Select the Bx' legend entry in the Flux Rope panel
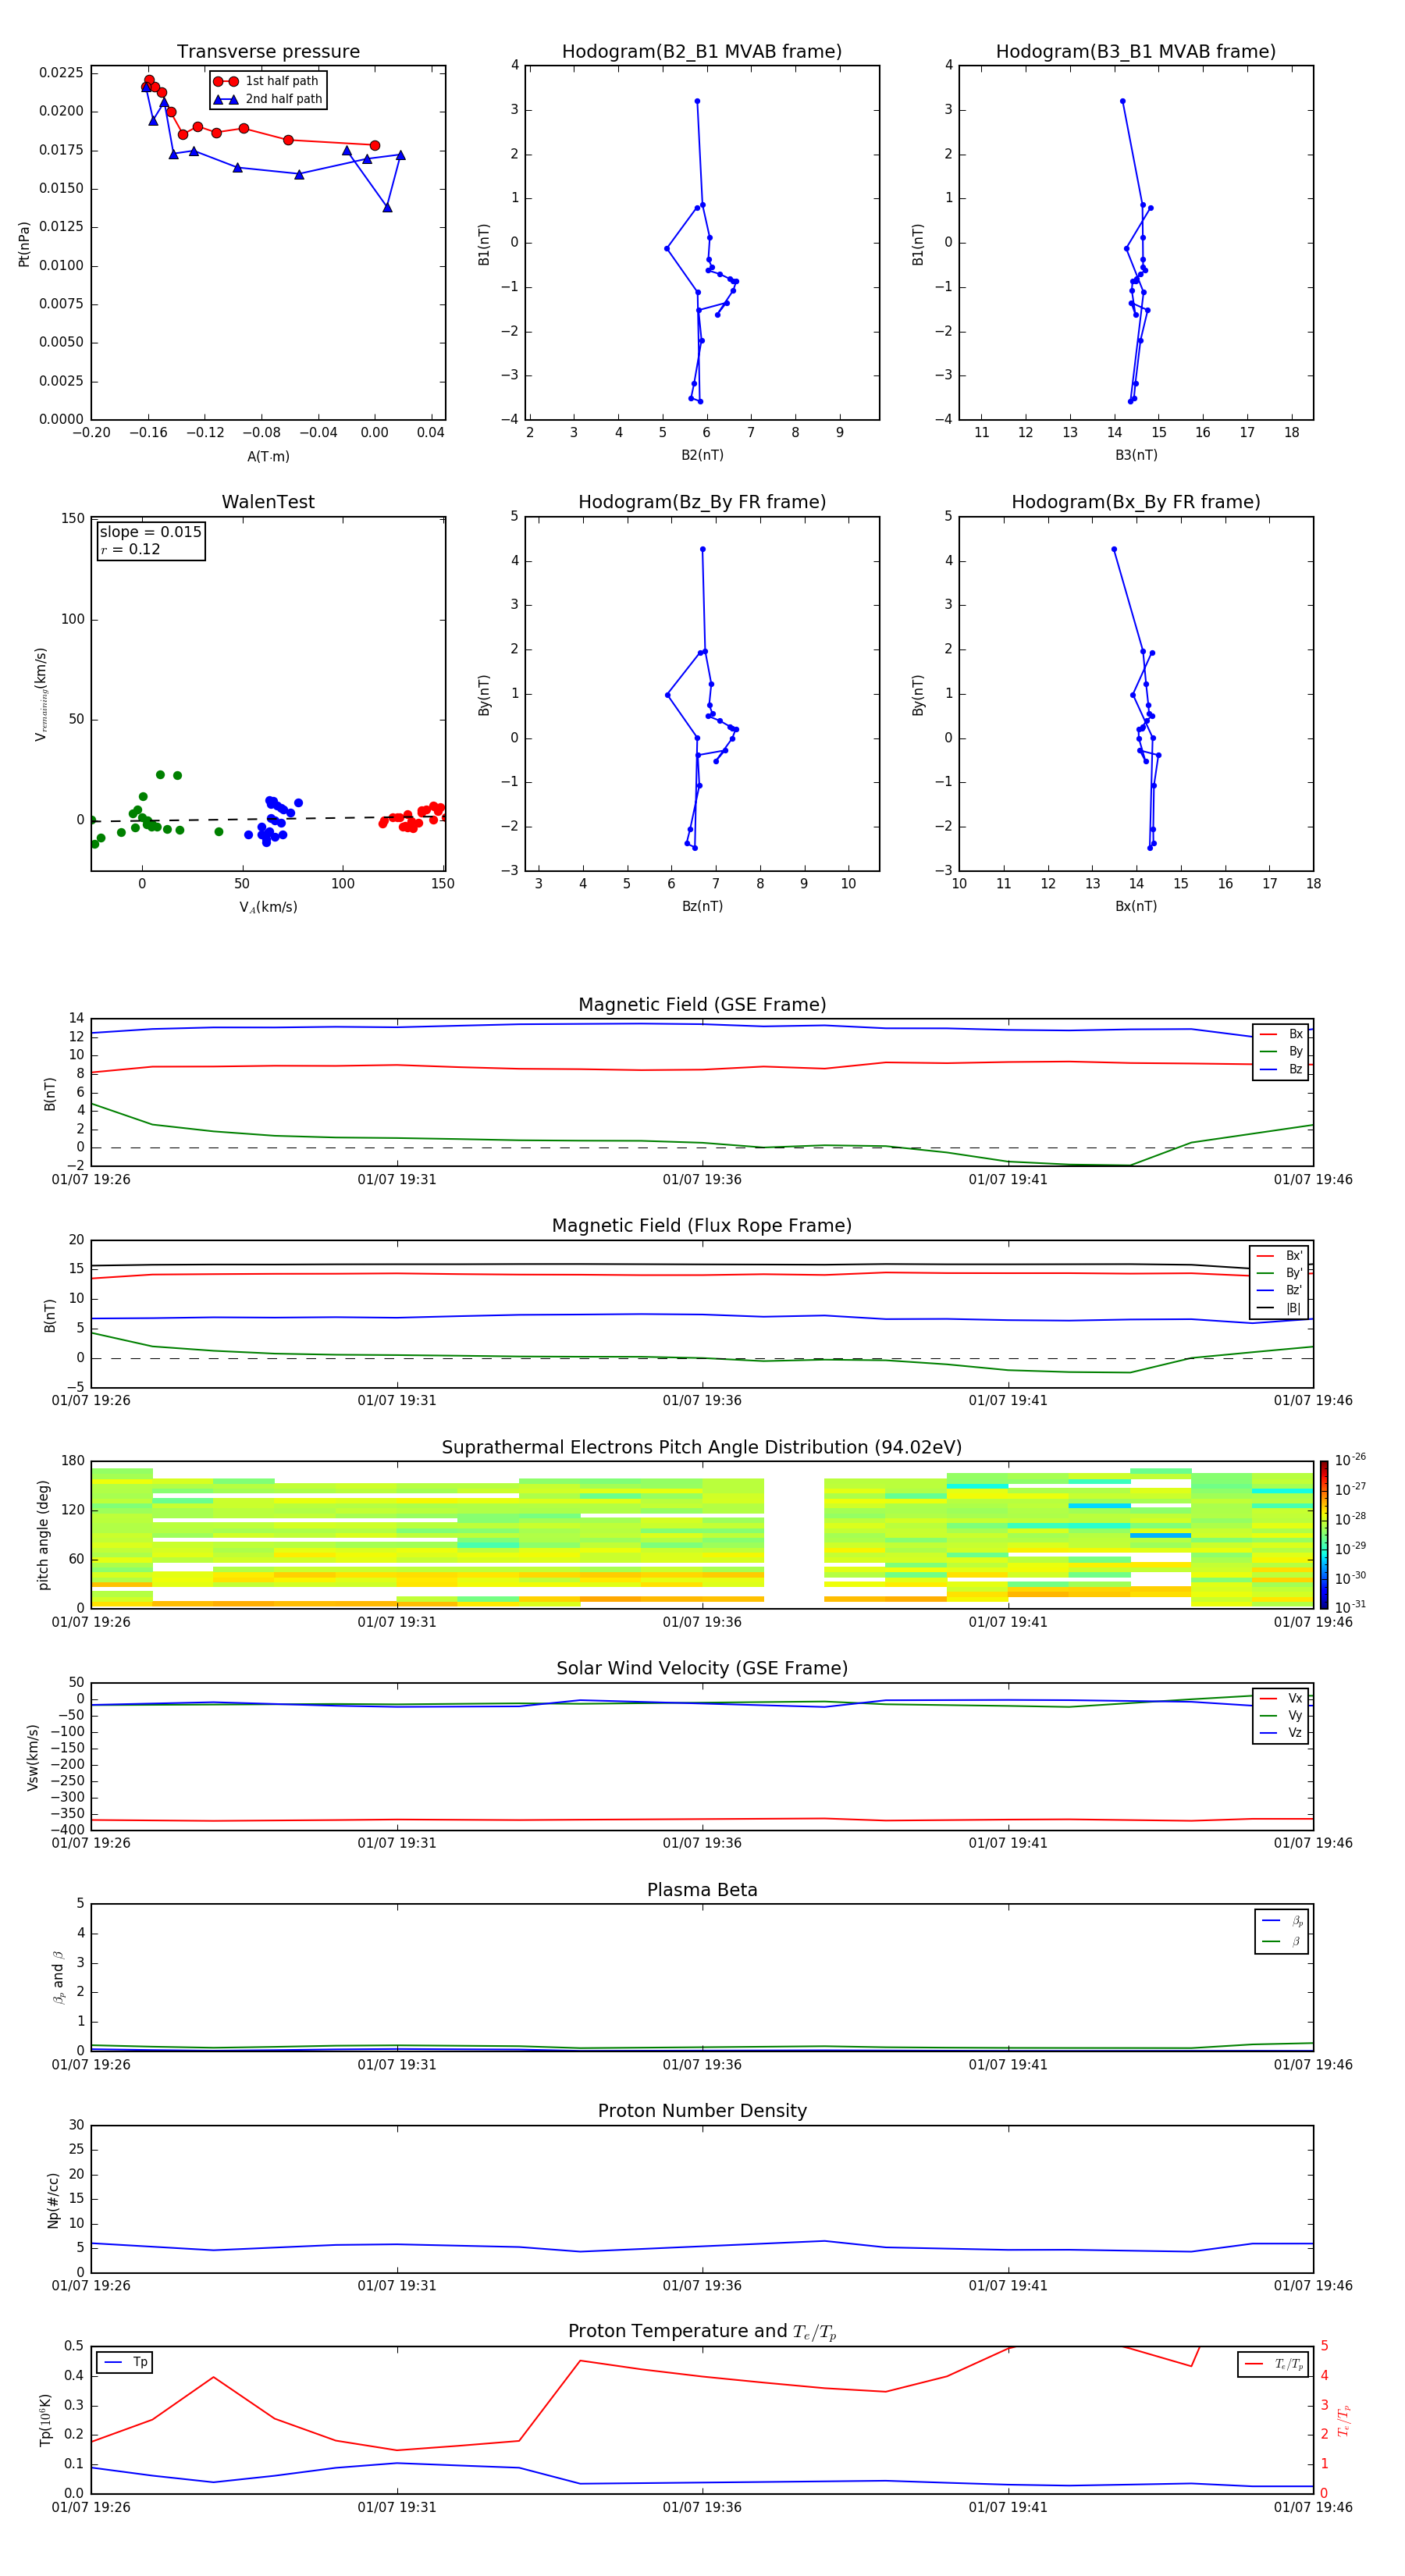 point(1279,1256)
